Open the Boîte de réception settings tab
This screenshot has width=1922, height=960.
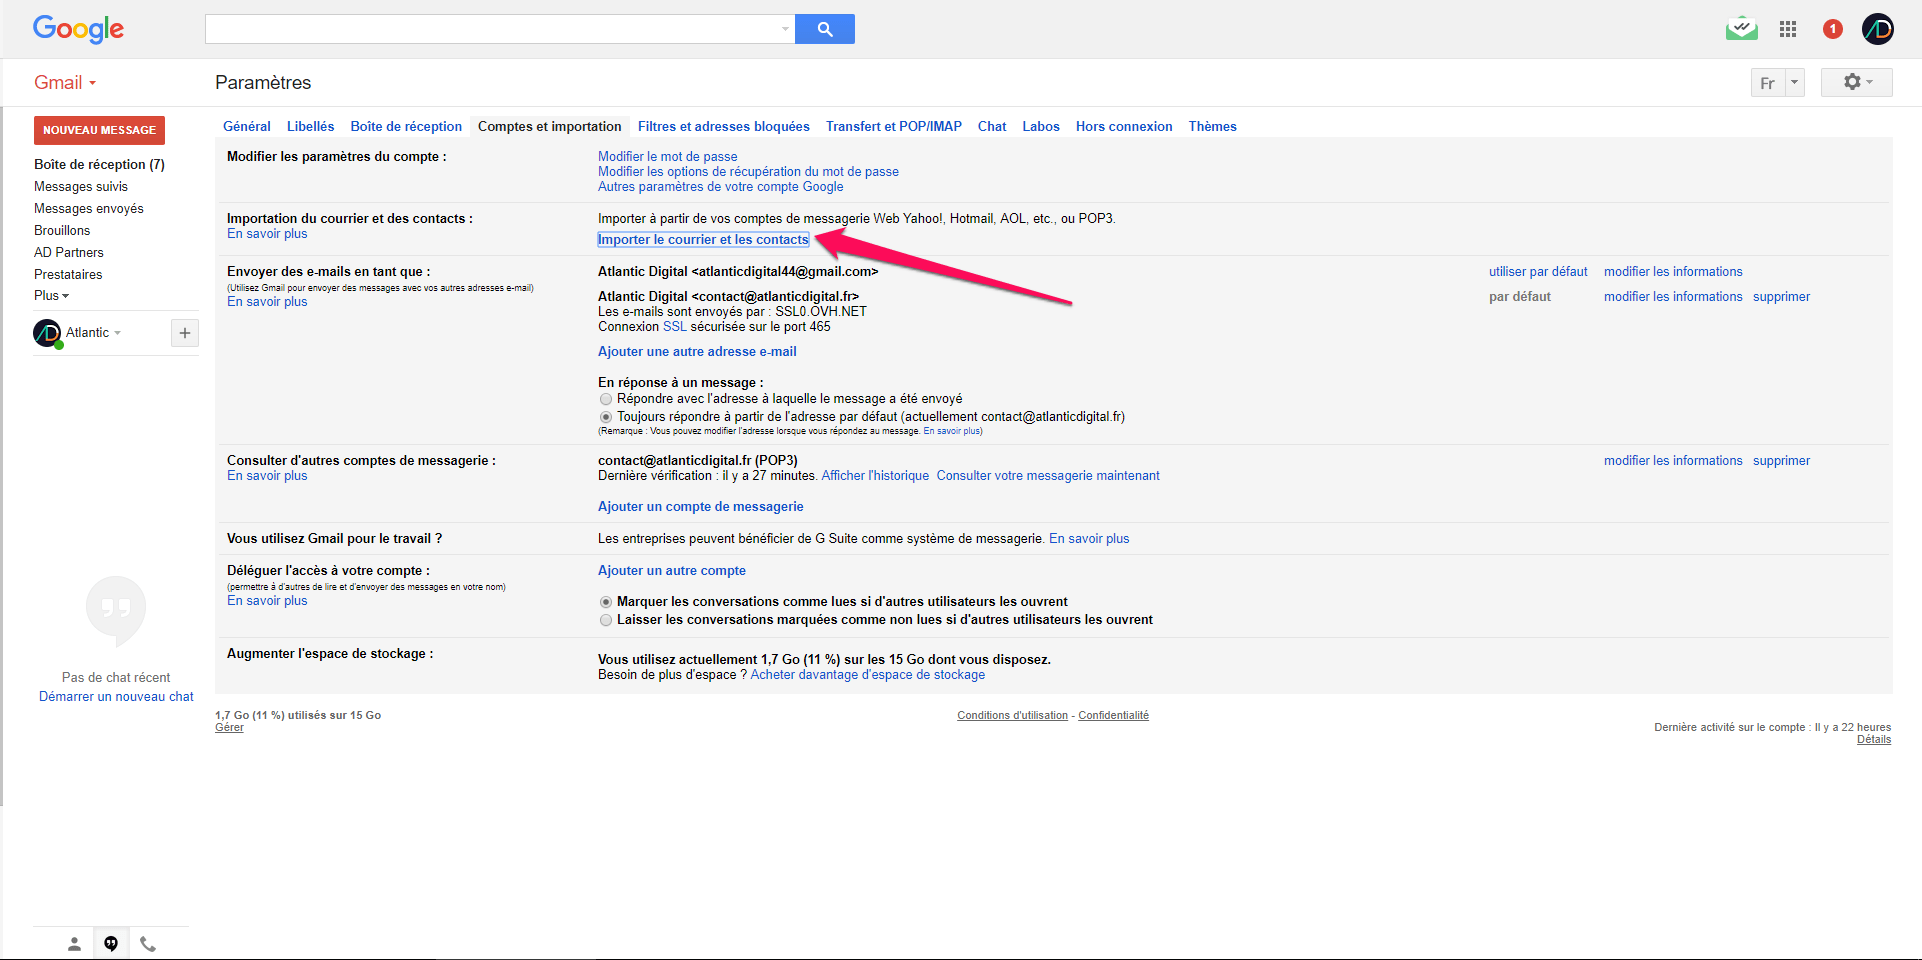[x=406, y=126]
